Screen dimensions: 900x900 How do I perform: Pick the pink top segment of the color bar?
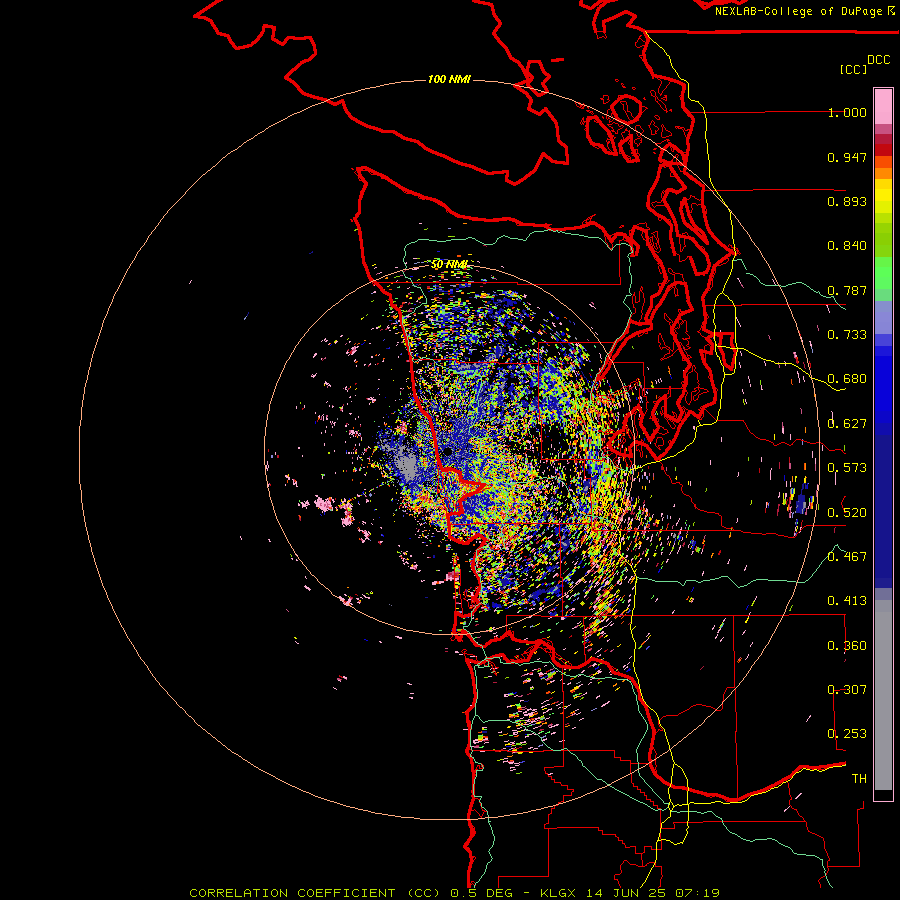883,106
